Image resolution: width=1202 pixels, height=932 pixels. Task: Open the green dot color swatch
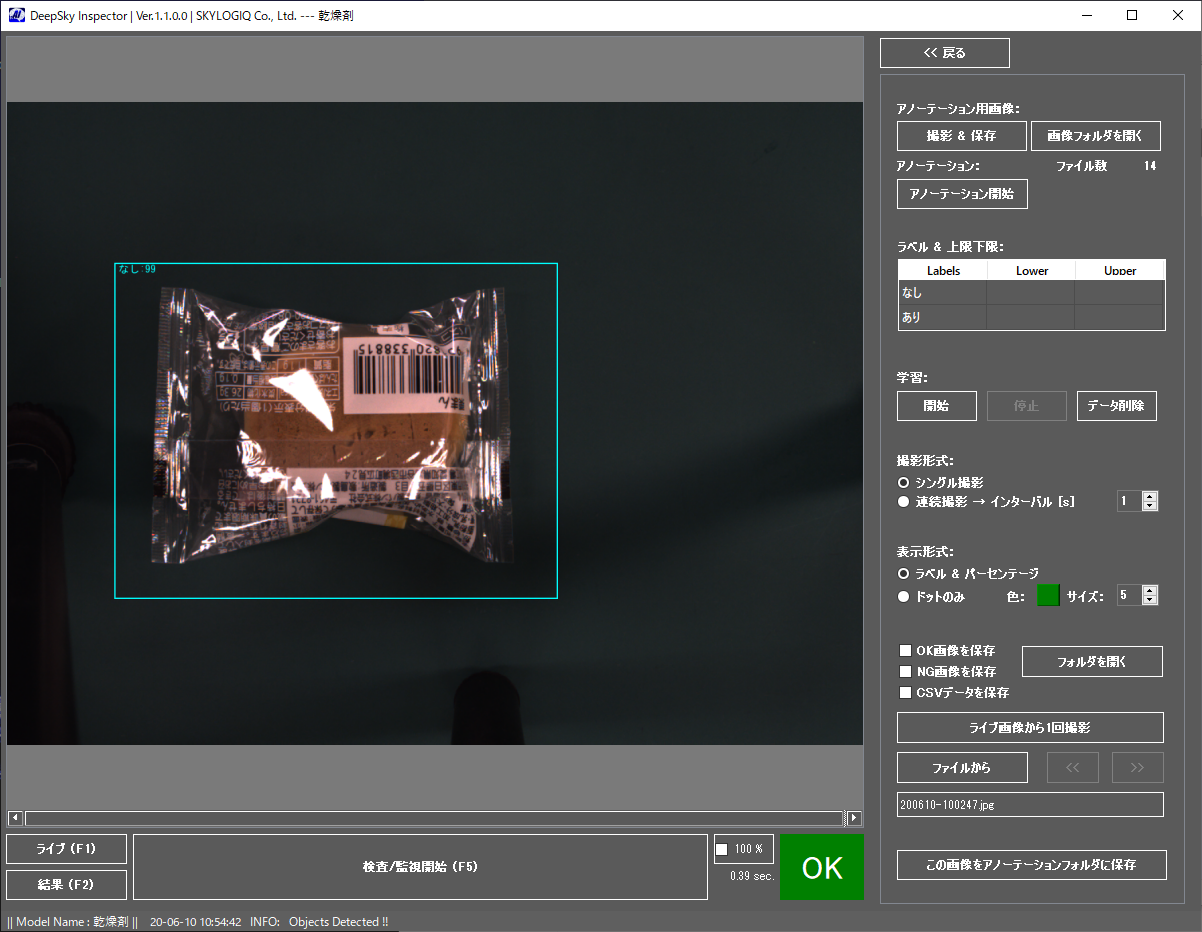pos(1048,596)
